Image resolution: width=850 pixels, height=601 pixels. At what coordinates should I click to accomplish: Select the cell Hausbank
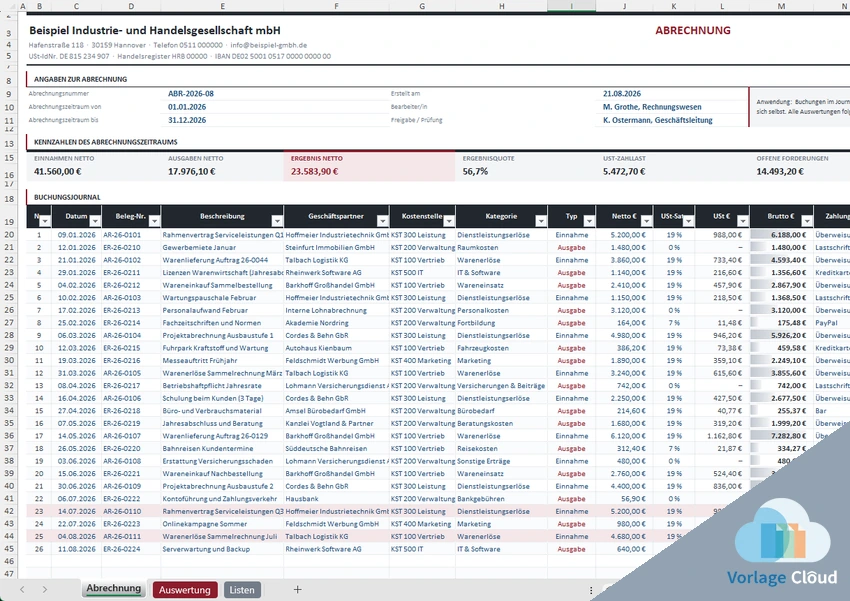tap(336, 499)
